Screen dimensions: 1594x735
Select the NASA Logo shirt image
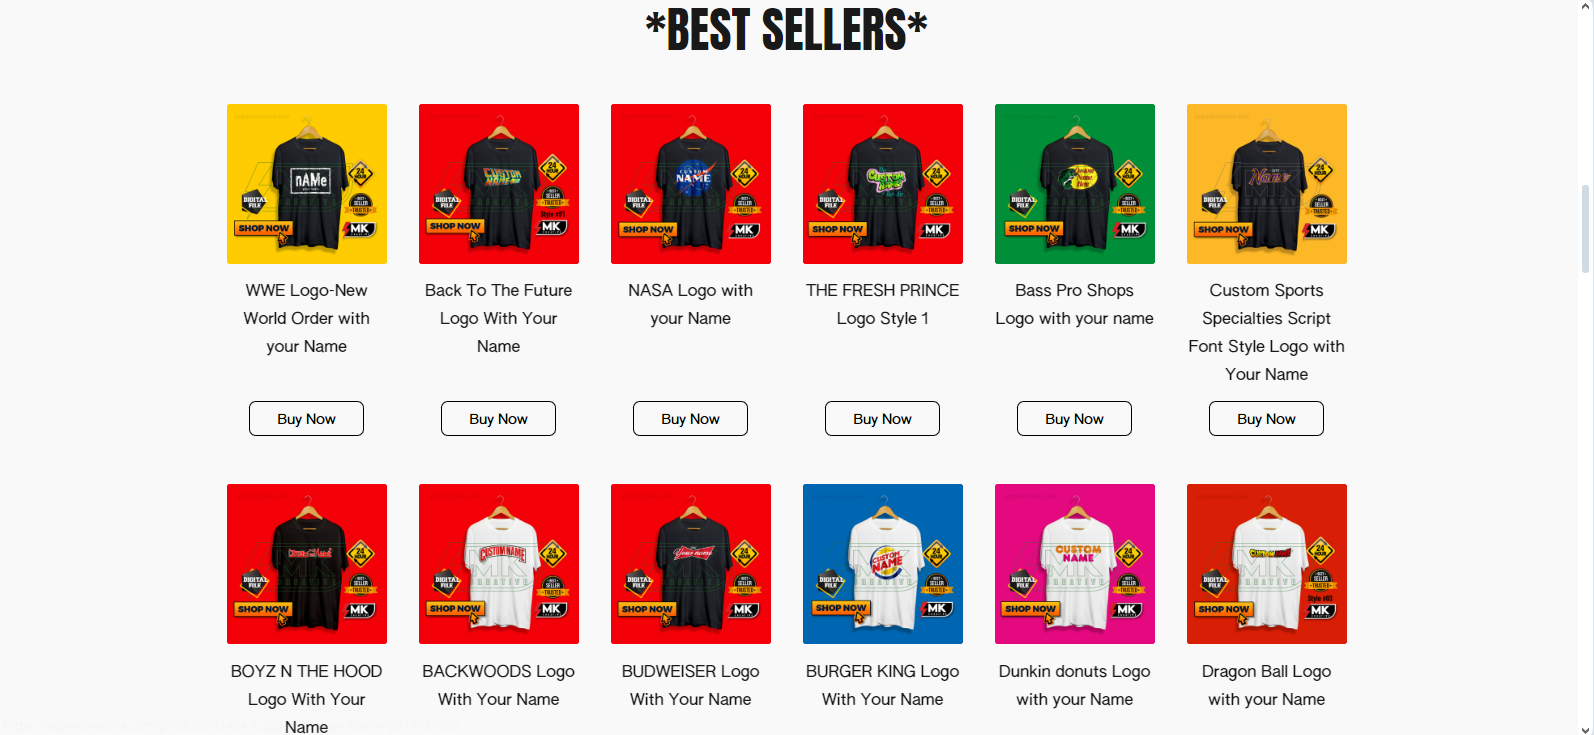coord(691,184)
